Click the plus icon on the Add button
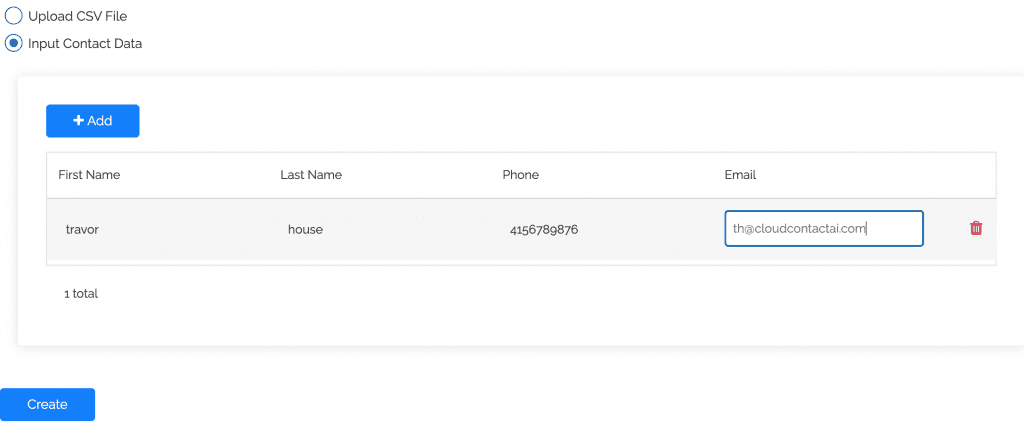This screenshot has height=439, width=1024. point(79,121)
